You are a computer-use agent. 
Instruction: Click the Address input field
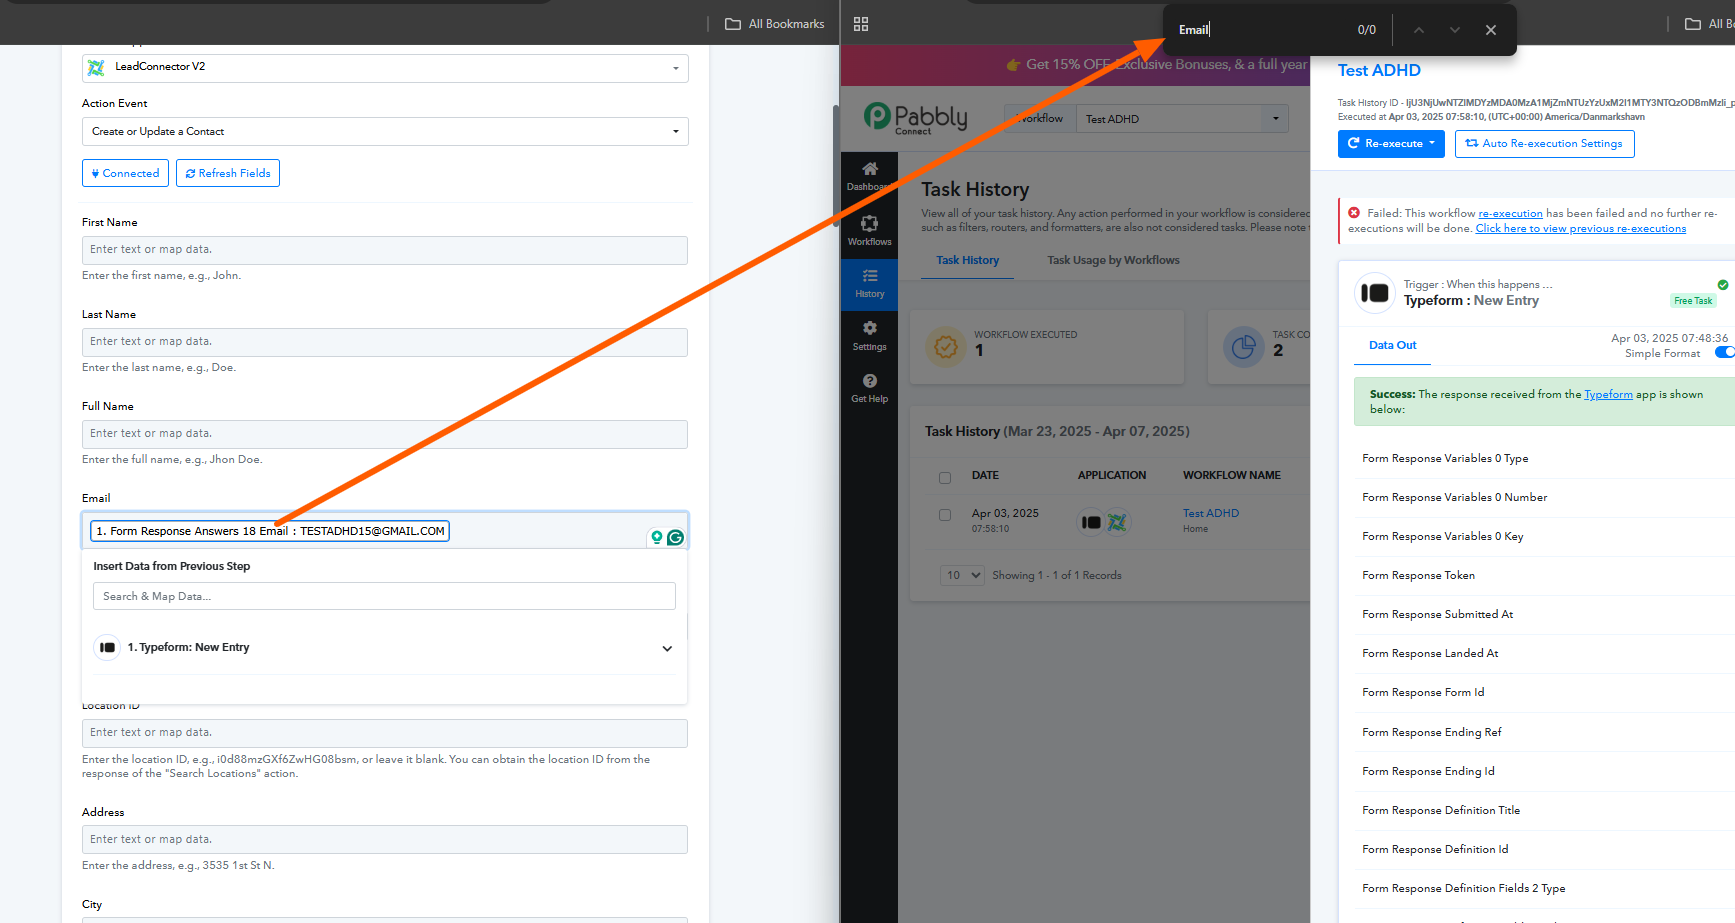pos(385,839)
